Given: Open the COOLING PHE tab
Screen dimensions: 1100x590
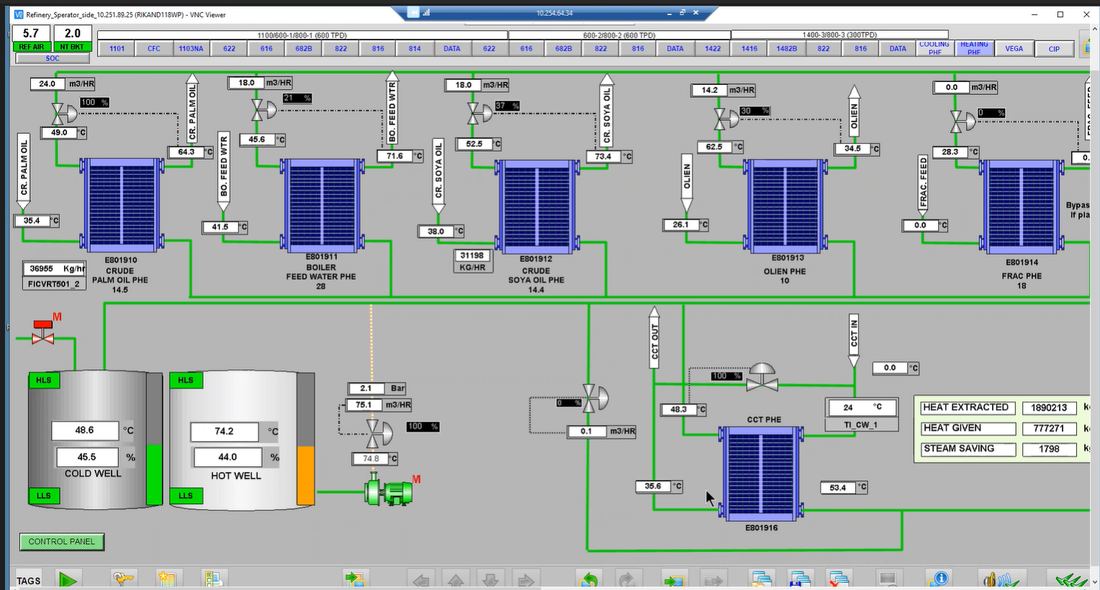Looking at the screenshot, I should (x=934, y=48).
